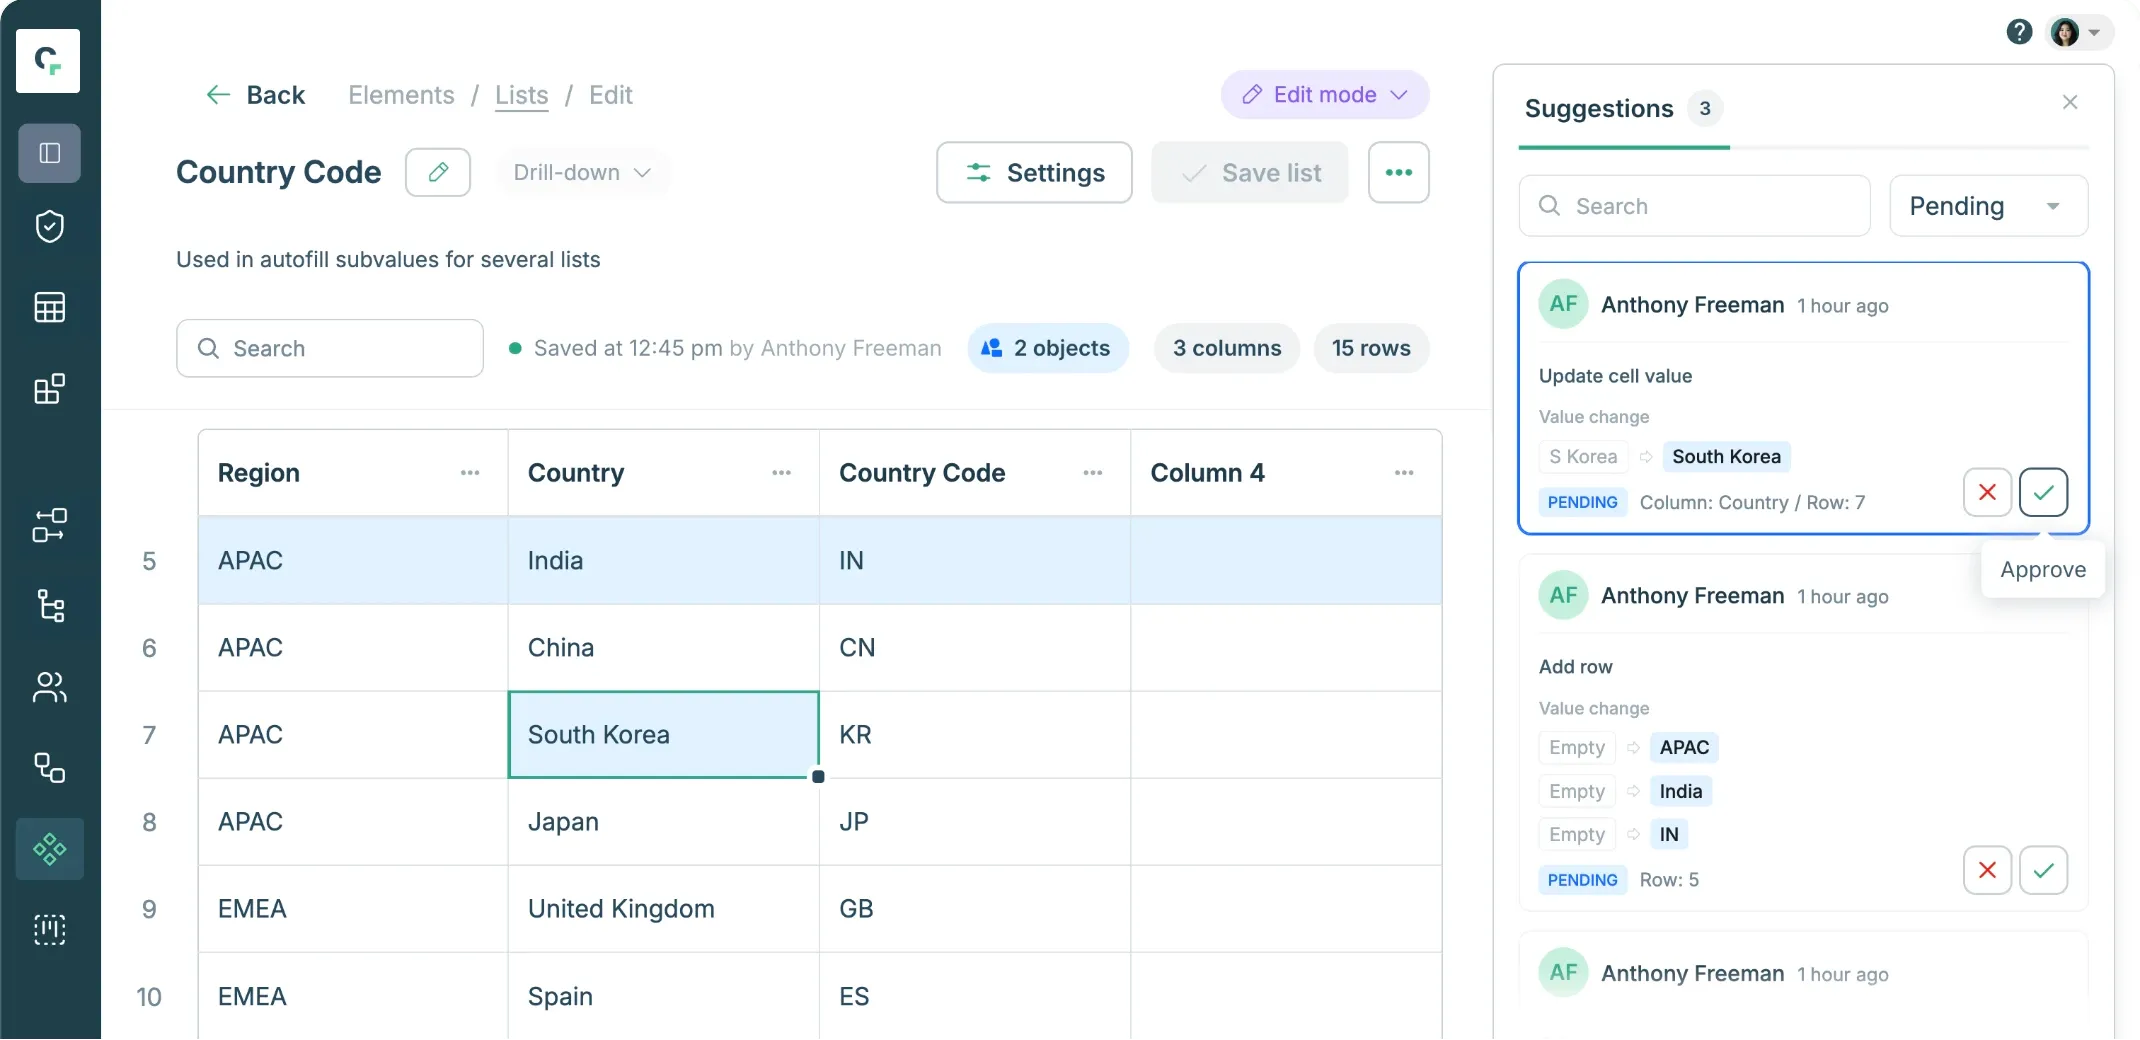Select the Spain cell
The width and height of the screenshot is (2140, 1040).
point(663,996)
